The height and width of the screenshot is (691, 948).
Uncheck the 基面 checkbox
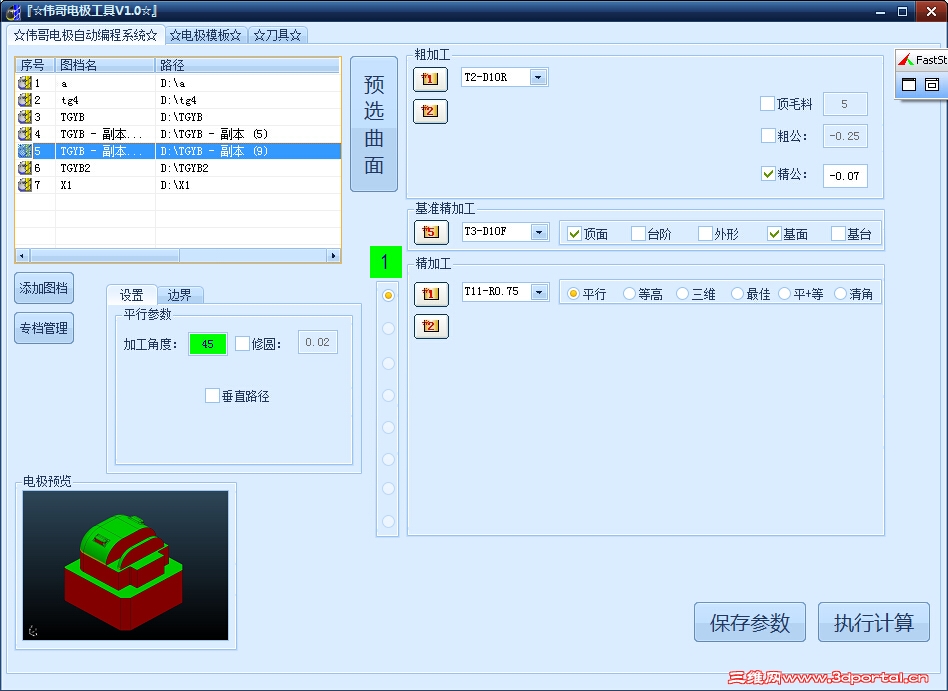click(774, 233)
